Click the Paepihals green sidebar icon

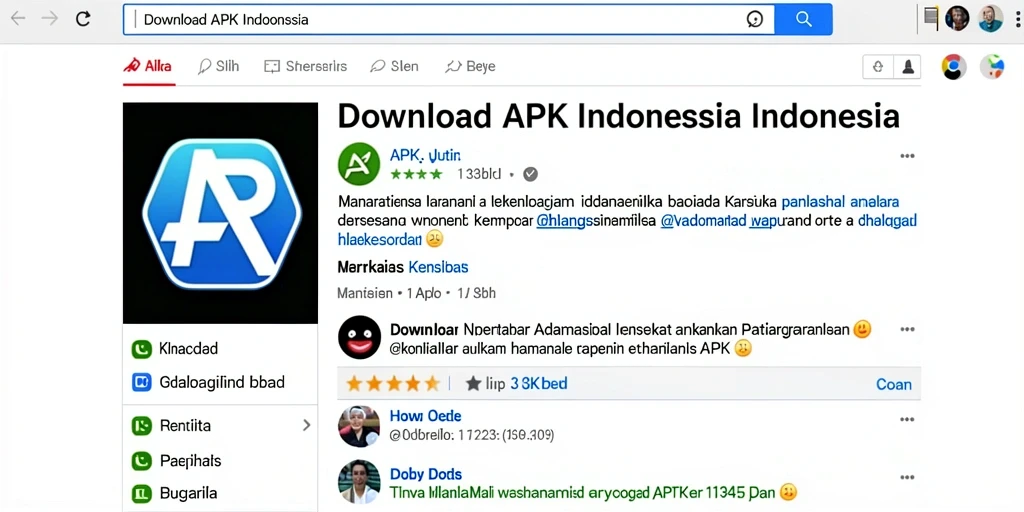coord(141,461)
